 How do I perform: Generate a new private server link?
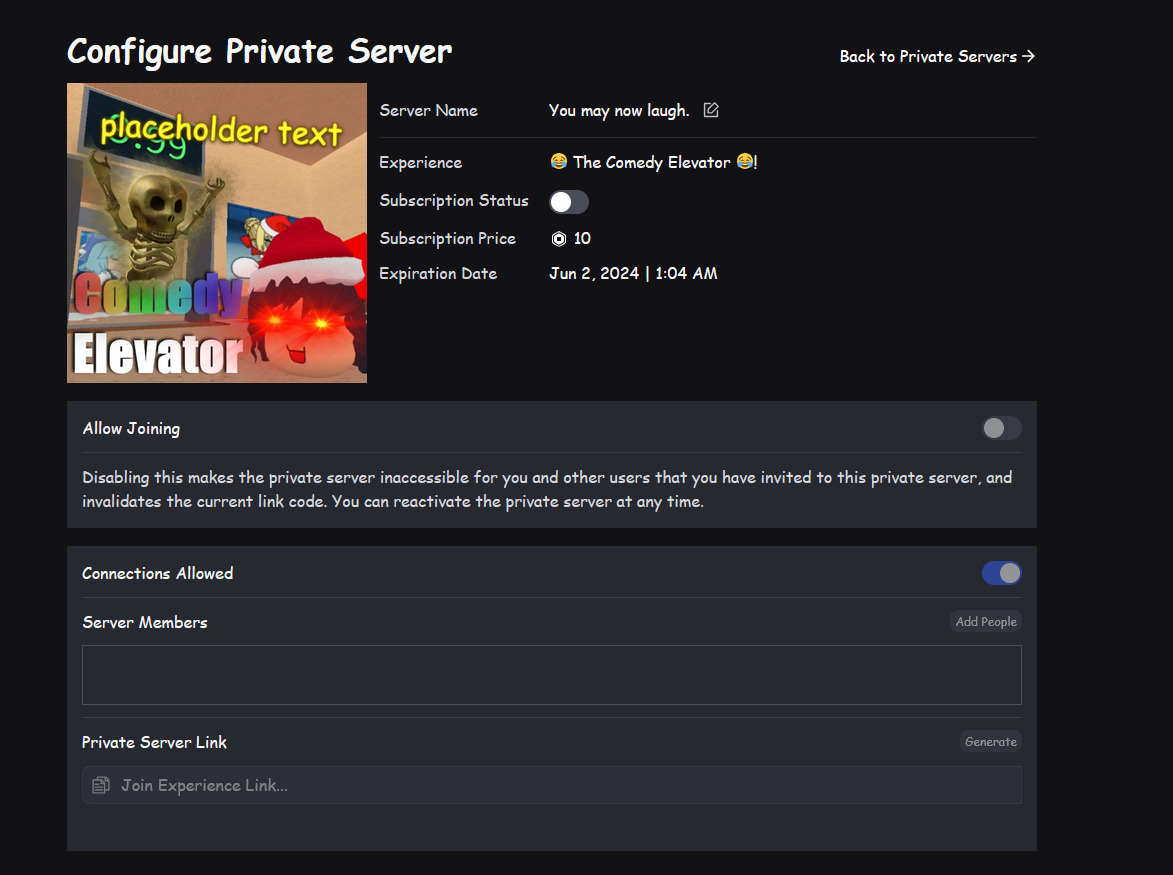(x=990, y=742)
